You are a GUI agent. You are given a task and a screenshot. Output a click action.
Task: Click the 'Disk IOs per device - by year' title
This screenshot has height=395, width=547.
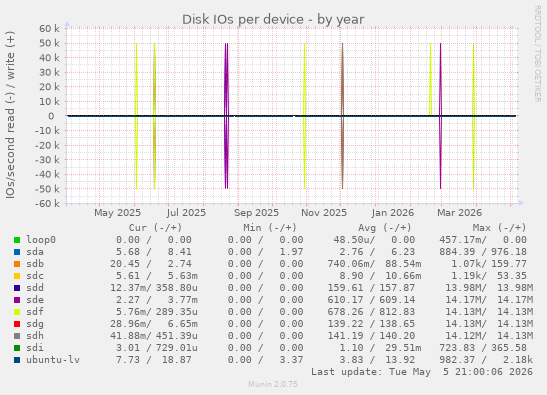click(x=273, y=20)
